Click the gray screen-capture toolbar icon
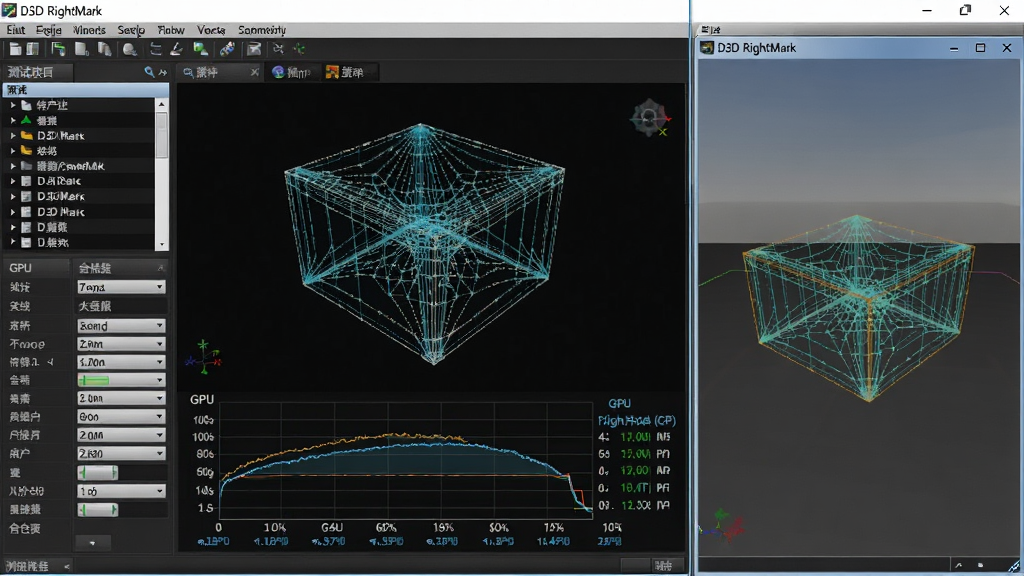Screen dimensions: 1024x576 (x=254, y=49)
